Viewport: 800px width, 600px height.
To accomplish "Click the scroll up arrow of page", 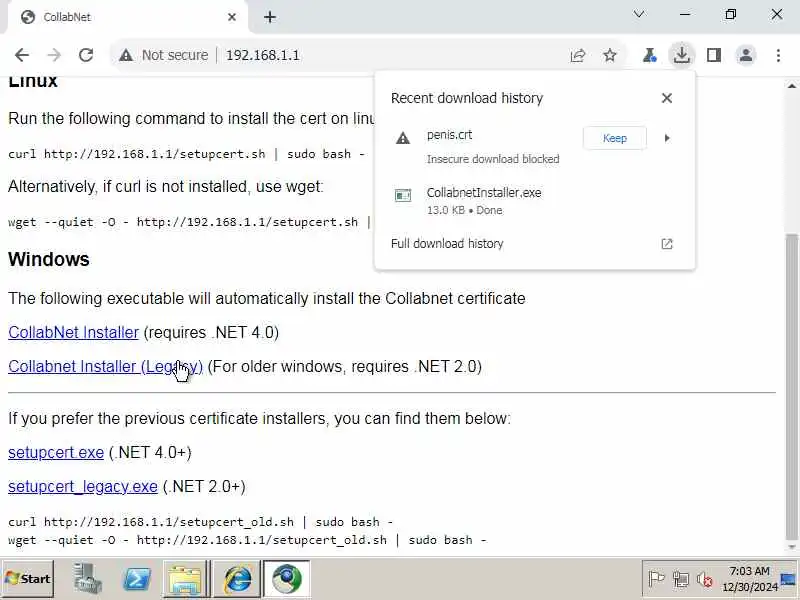I will click(x=791, y=85).
